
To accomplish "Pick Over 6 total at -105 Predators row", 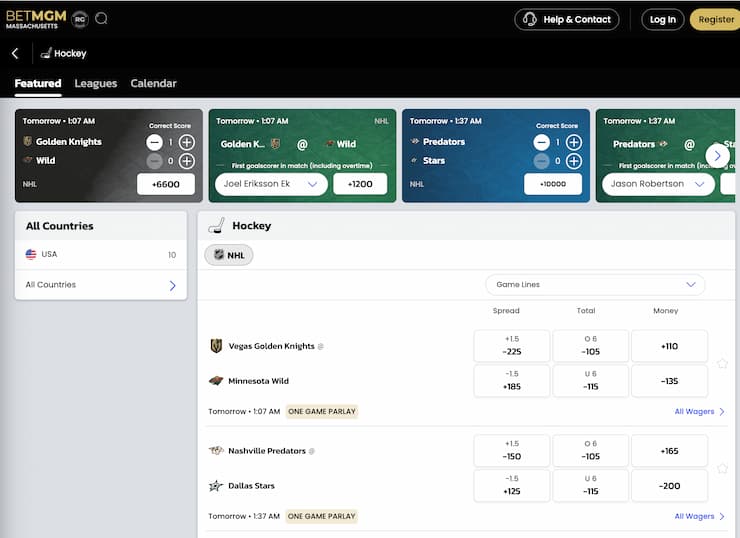I will [x=590, y=451].
